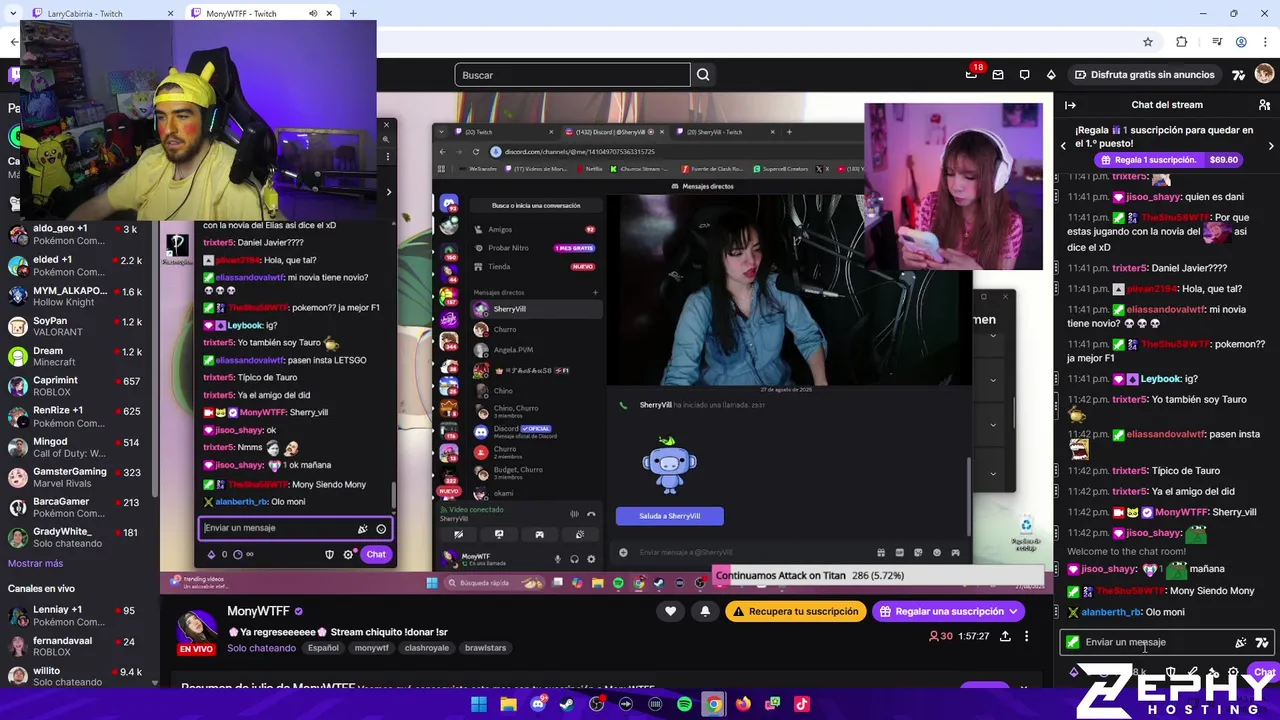Screen dimensions: 1280x720
Task: Click Recupera tu suscripción button
Action: [x=795, y=611]
